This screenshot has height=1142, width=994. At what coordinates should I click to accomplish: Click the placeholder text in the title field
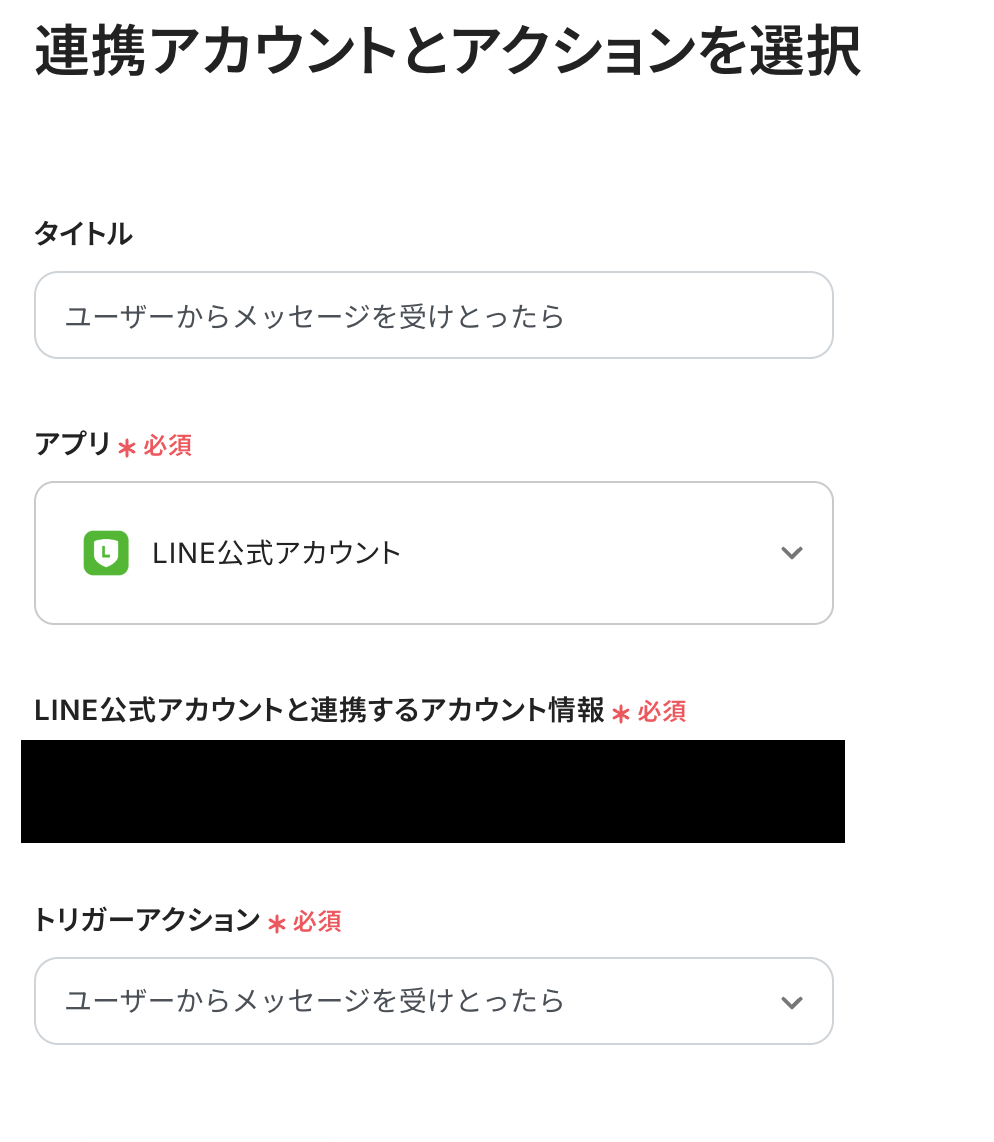[315, 317]
